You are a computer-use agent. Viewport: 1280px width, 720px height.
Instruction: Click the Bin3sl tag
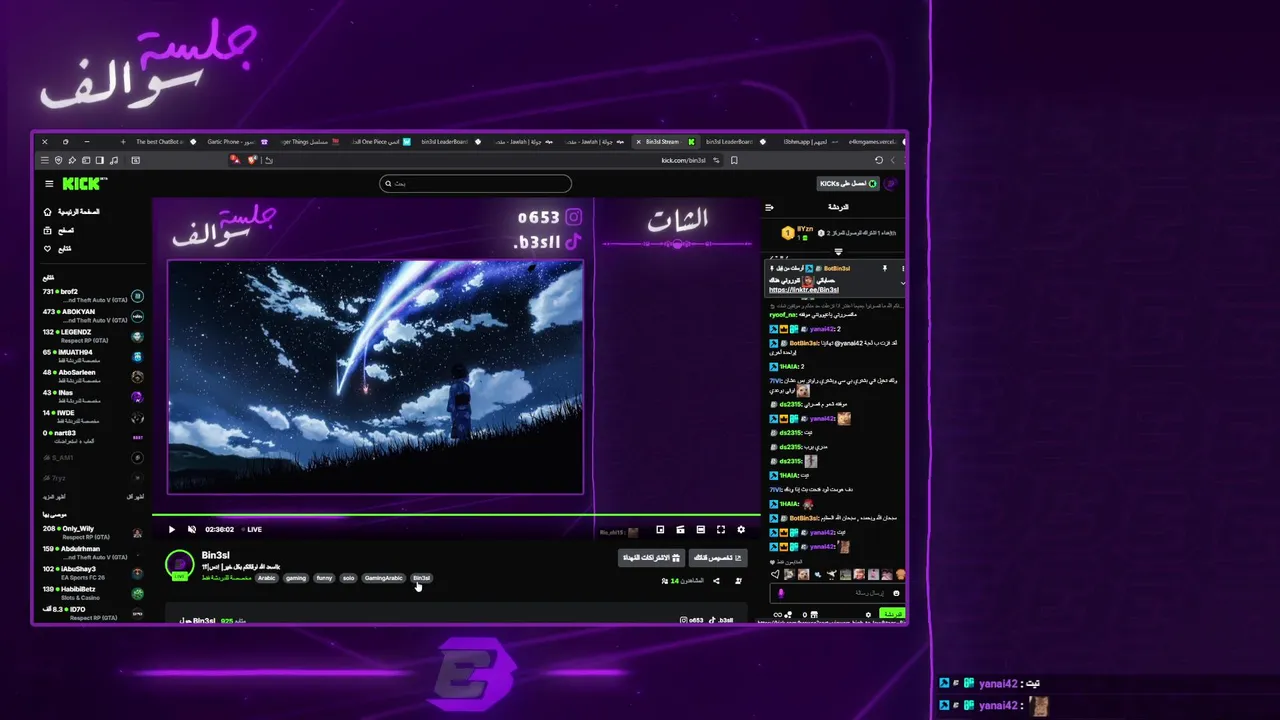click(421, 578)
